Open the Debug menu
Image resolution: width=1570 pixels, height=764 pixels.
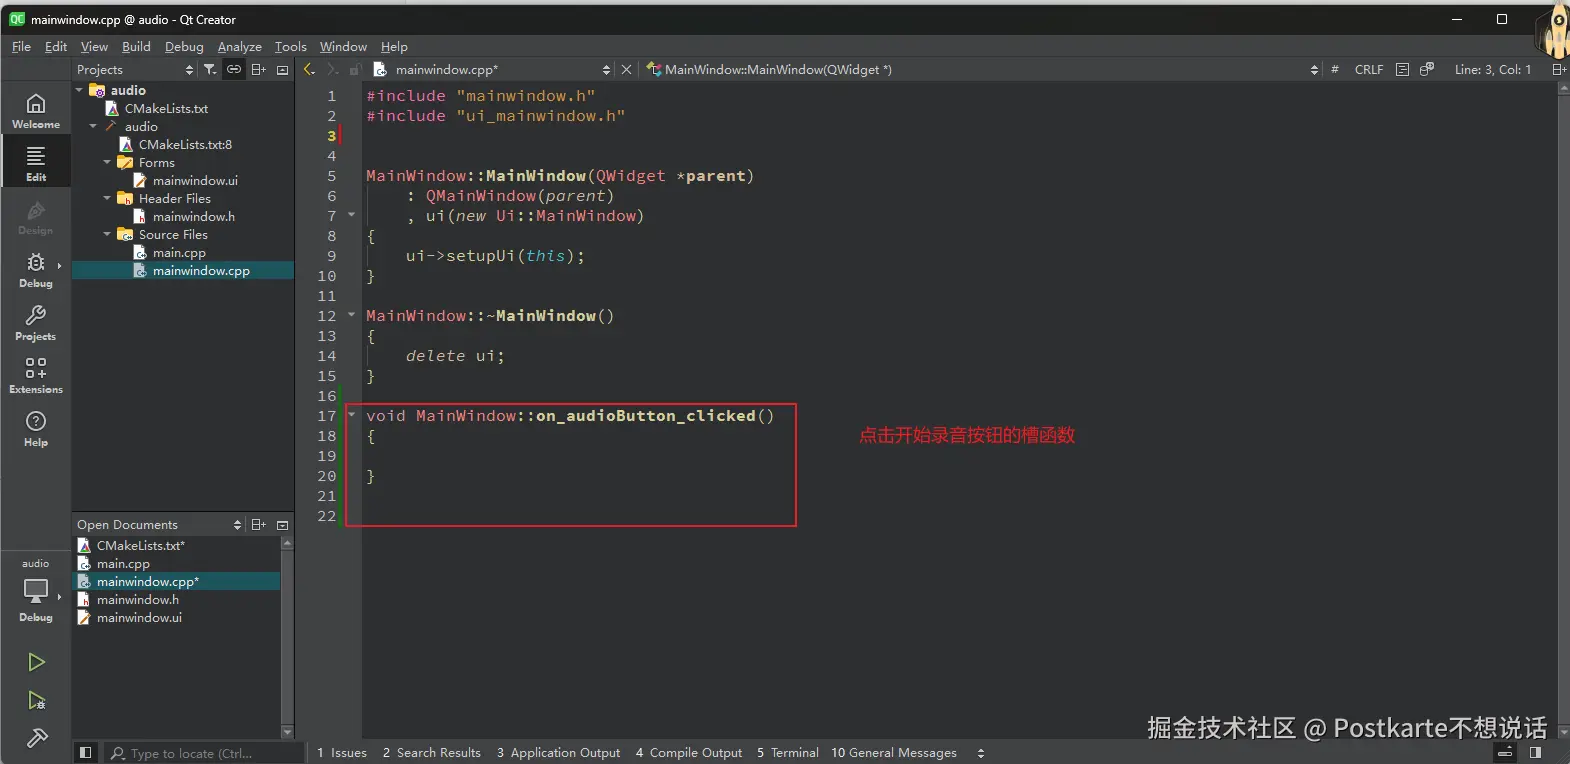coord(184,46)
